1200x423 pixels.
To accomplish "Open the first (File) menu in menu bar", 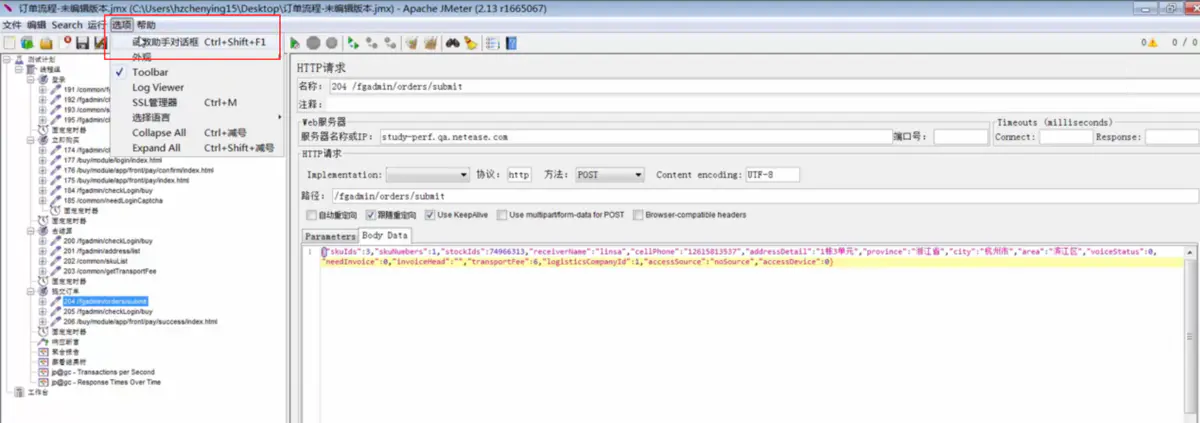I will tap(11, 25).
